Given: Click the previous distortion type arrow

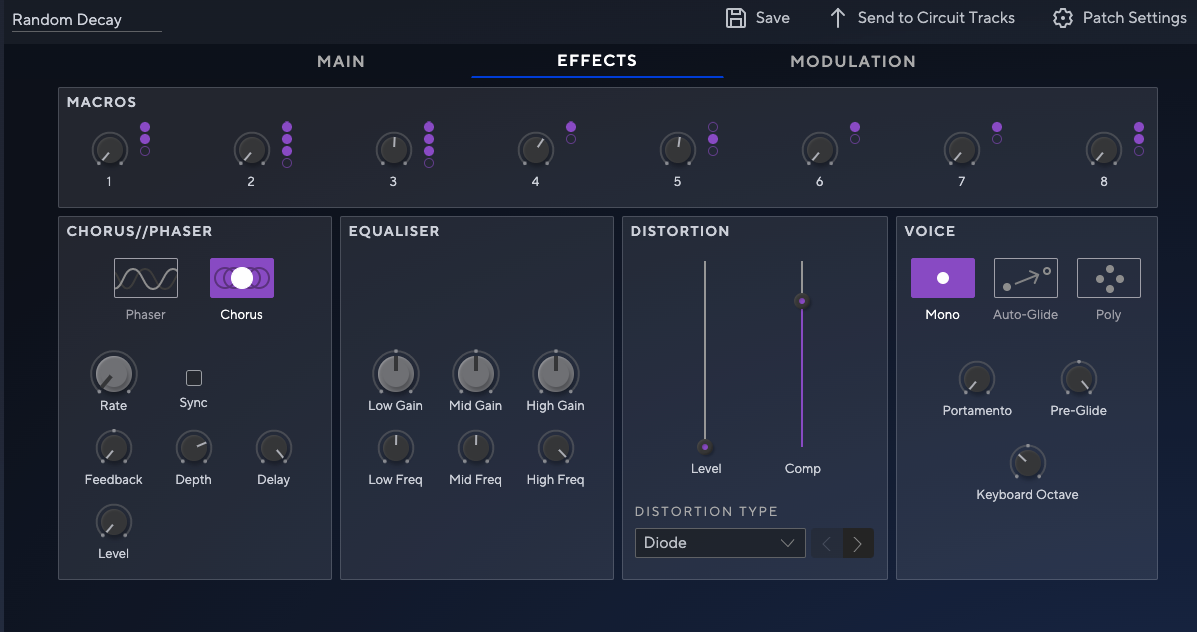Looking at the screenshot, I should point(825,542).
